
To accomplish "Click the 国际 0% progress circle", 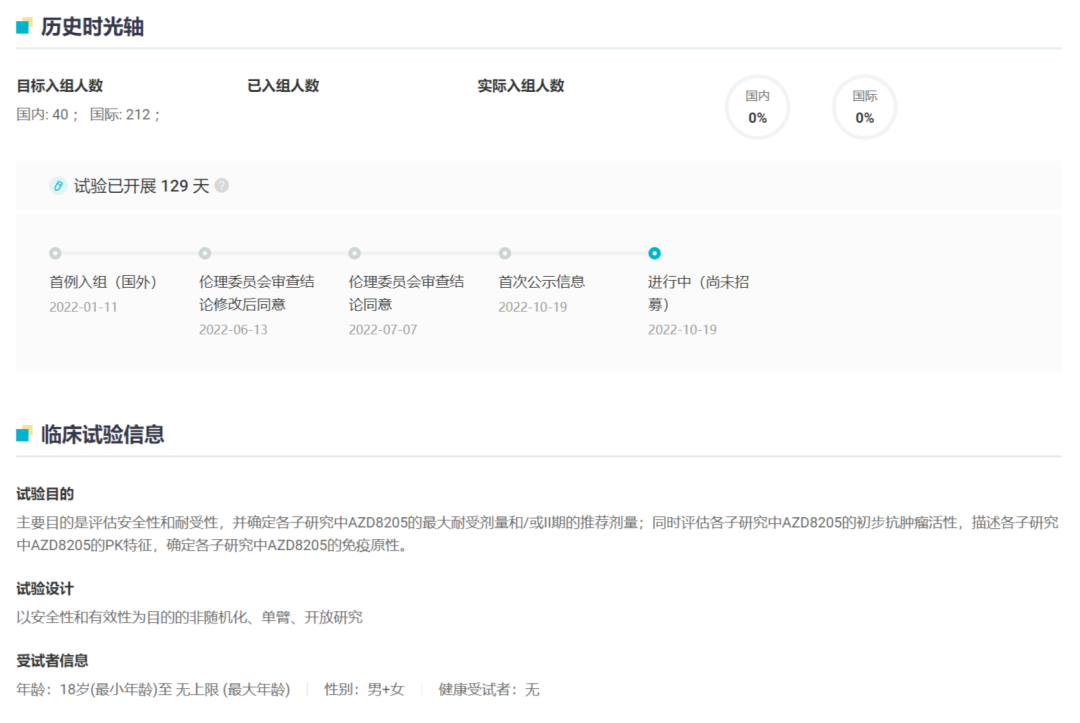I will [864, 107].
